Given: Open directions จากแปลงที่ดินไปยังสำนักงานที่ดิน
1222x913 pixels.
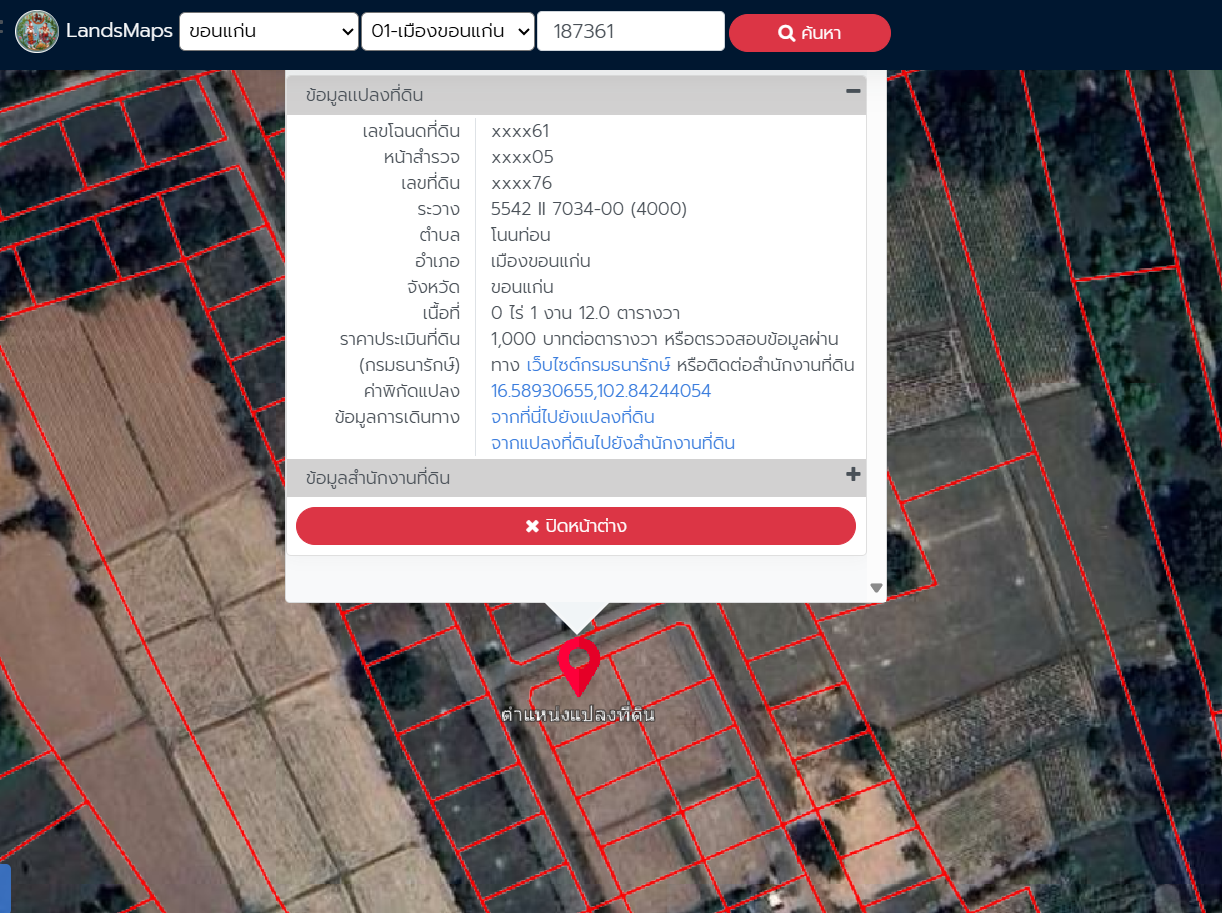Looking at the screenshot, I should [x=612, y=443].
